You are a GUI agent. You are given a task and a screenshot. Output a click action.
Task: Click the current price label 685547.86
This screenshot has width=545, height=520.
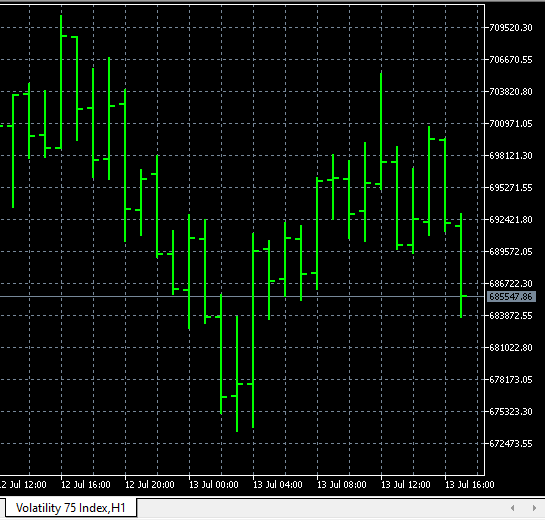point(511,296)
